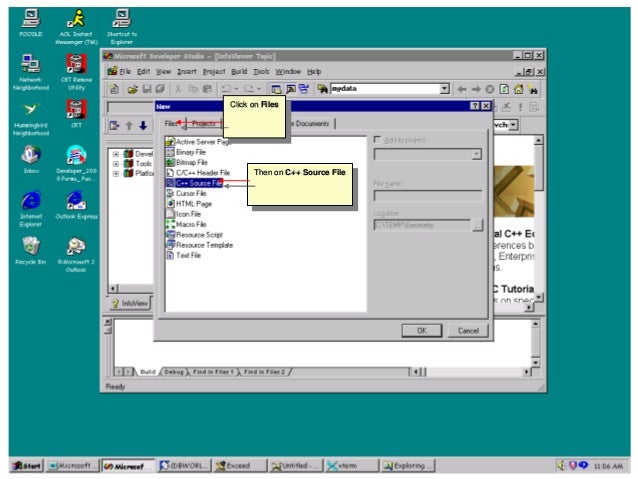Open the Redo history dropdown arrow
Screen dimensions: 638x479
[x=259, y=89]
